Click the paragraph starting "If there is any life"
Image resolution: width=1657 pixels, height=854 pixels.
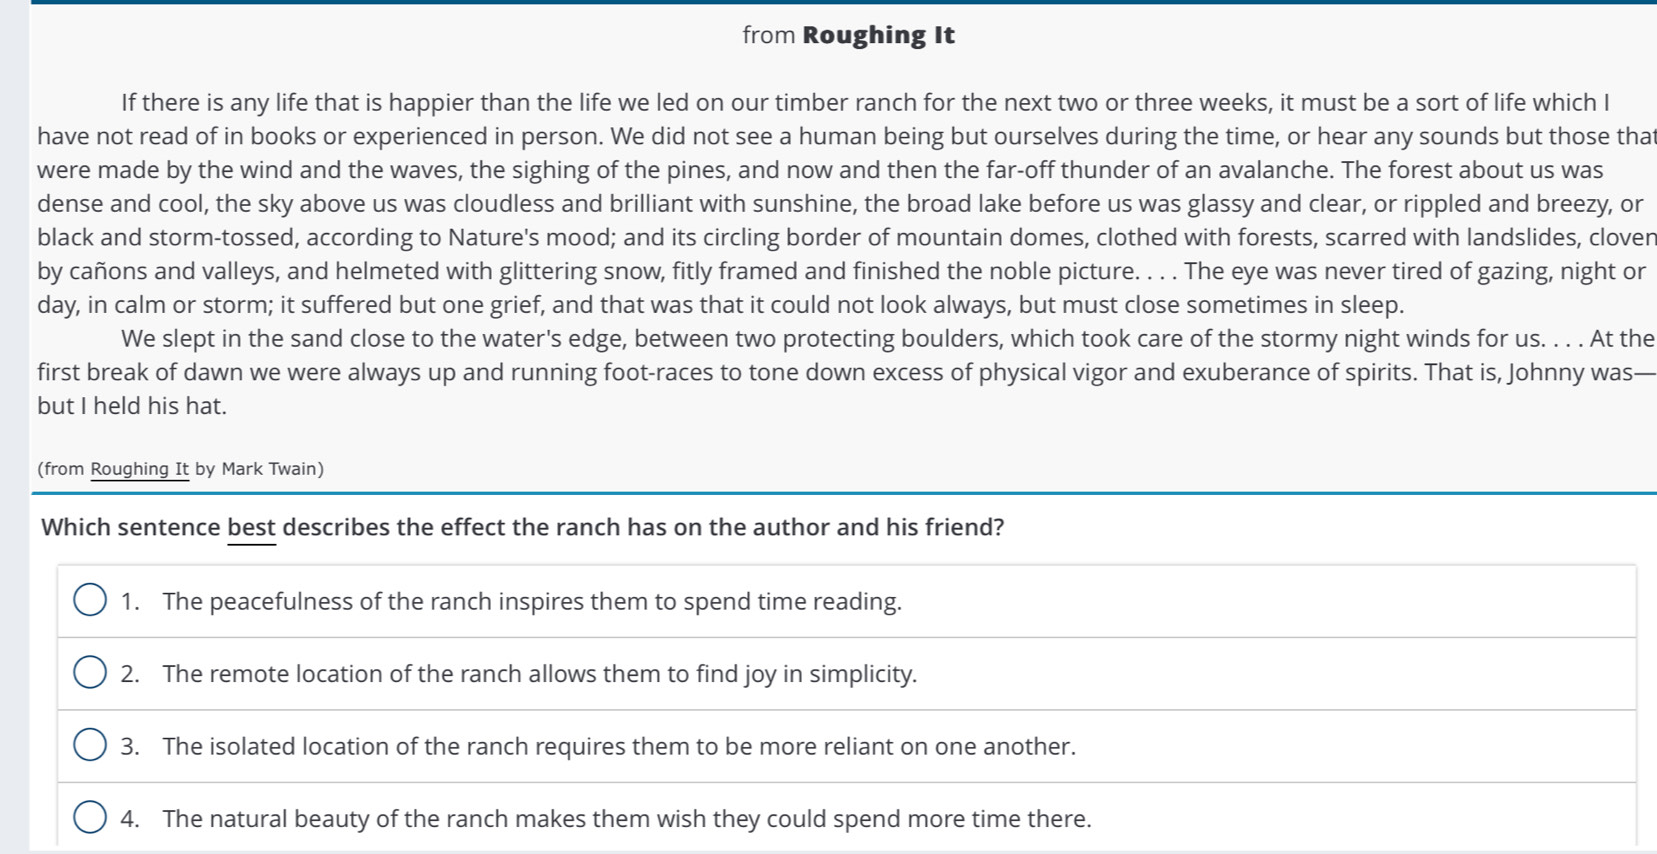(x=840, y=204)
